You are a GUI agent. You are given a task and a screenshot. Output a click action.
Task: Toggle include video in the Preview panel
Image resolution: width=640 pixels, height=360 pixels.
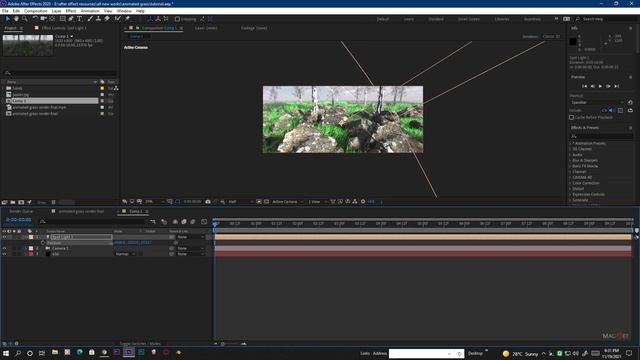[604, 111]
